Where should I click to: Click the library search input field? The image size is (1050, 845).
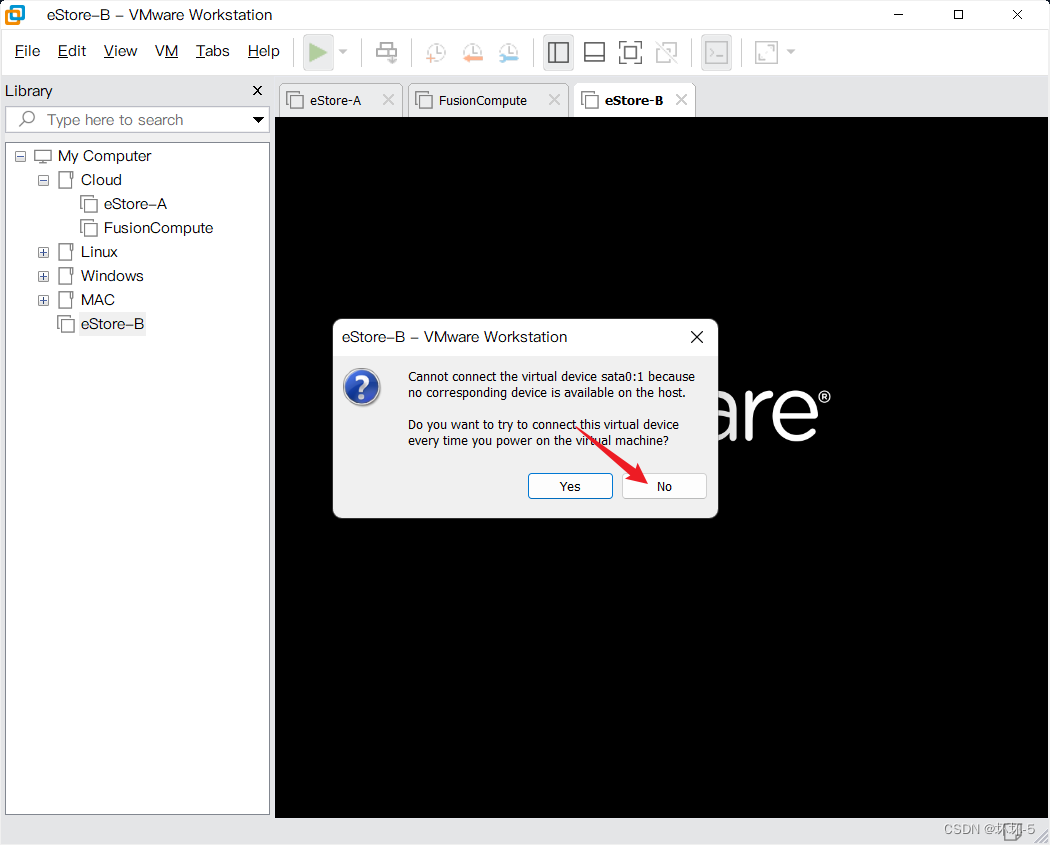[137, 120]
